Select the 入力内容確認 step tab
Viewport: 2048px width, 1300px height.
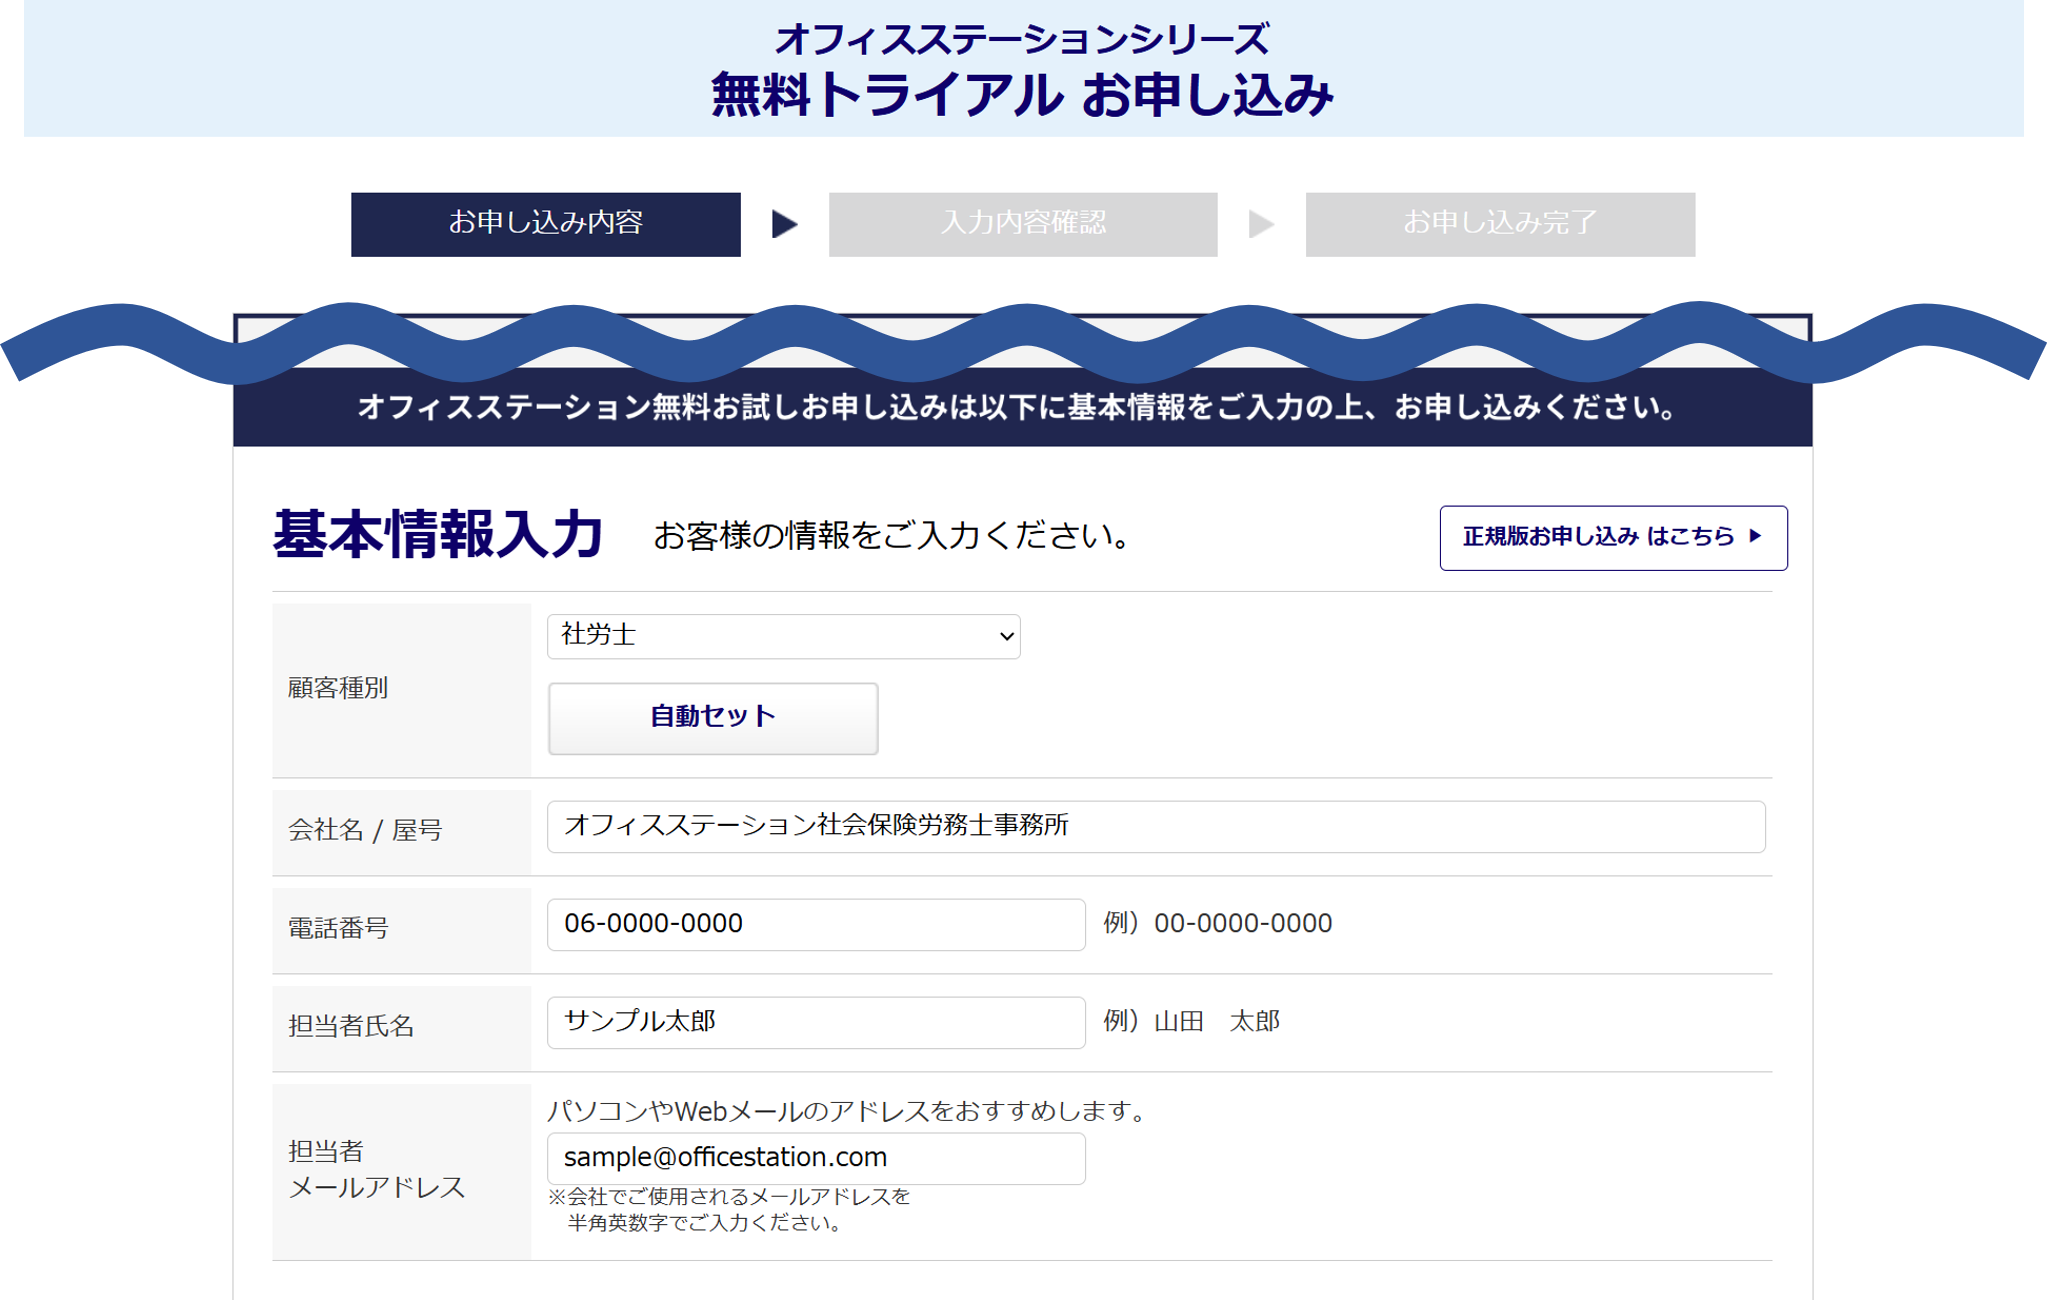pyautogui.click(x=1022, y=224)
